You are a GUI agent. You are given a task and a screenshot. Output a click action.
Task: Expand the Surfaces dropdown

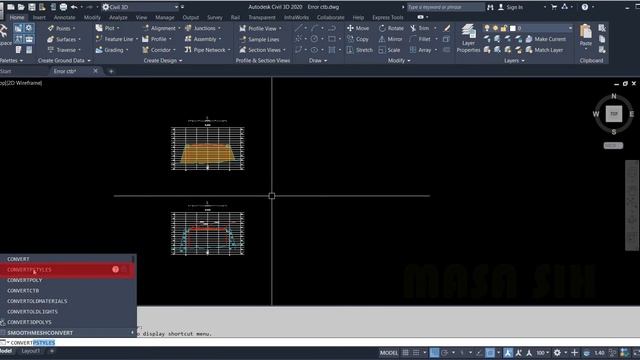point(79,40)
